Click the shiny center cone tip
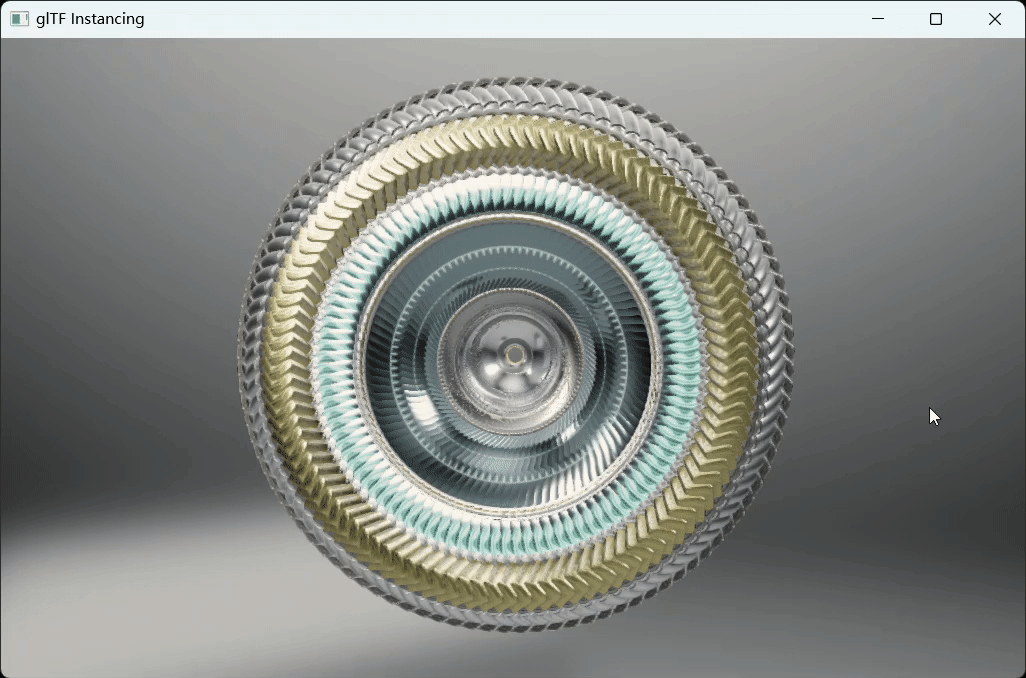This screenshot has width=1026, height=678. pyautogui.click(x=516, y=353)
